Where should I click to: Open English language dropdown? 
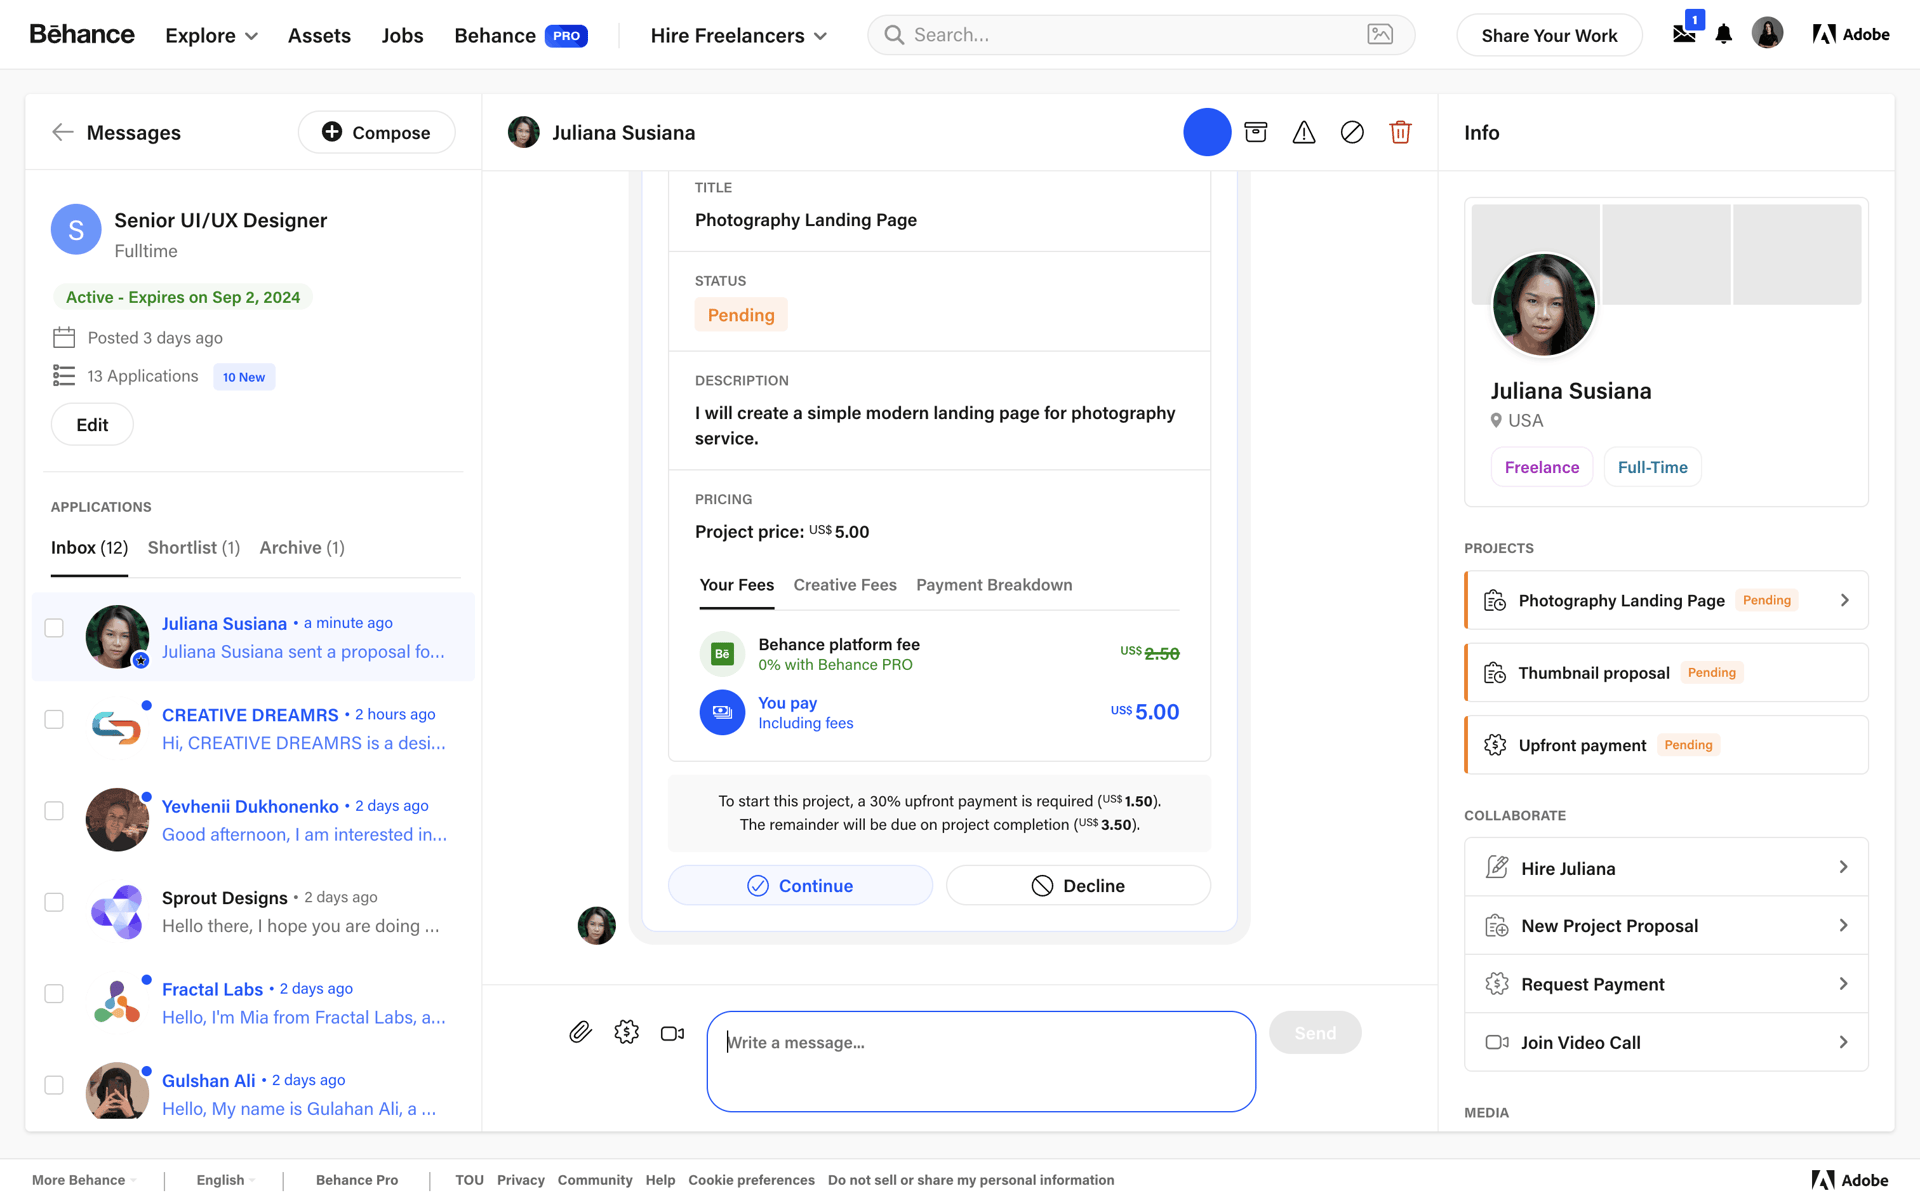click(x=226, y=1180)
